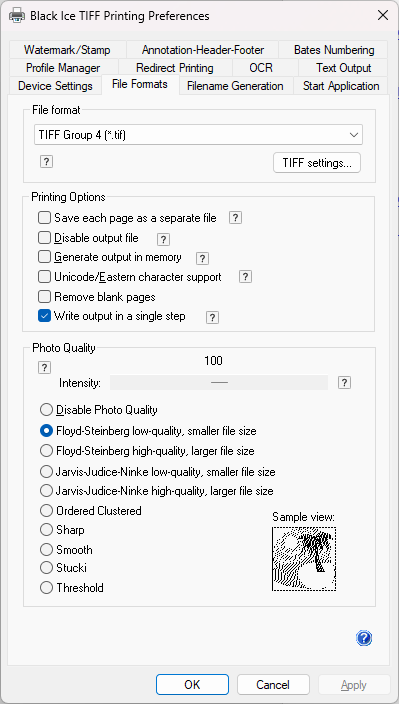Open the blue round help button
The height and width of the screenshot is (704, 399).
(x=364, y=638)
